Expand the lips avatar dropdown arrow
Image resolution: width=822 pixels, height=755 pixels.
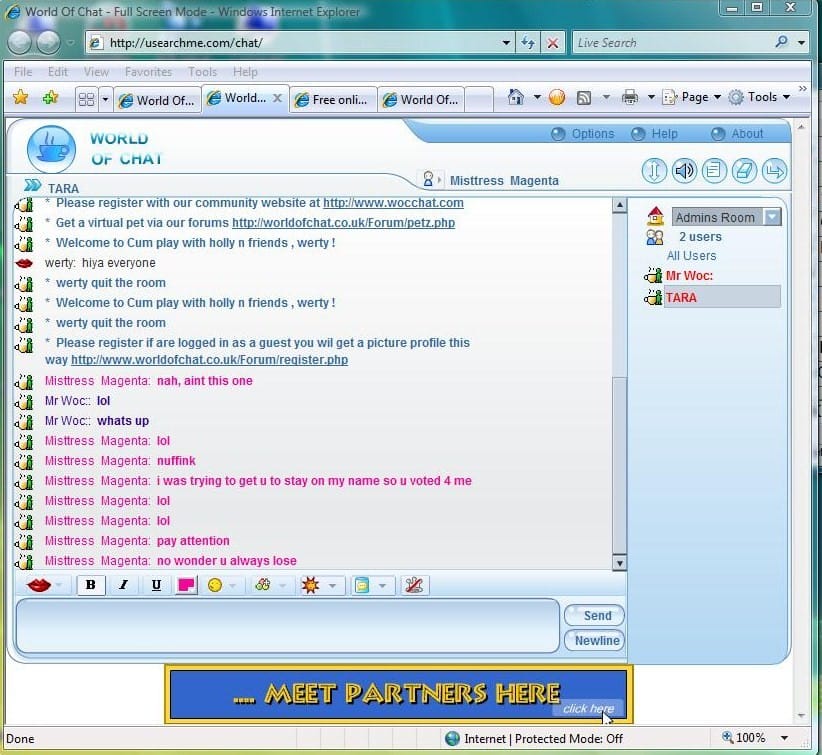point(59,585)
